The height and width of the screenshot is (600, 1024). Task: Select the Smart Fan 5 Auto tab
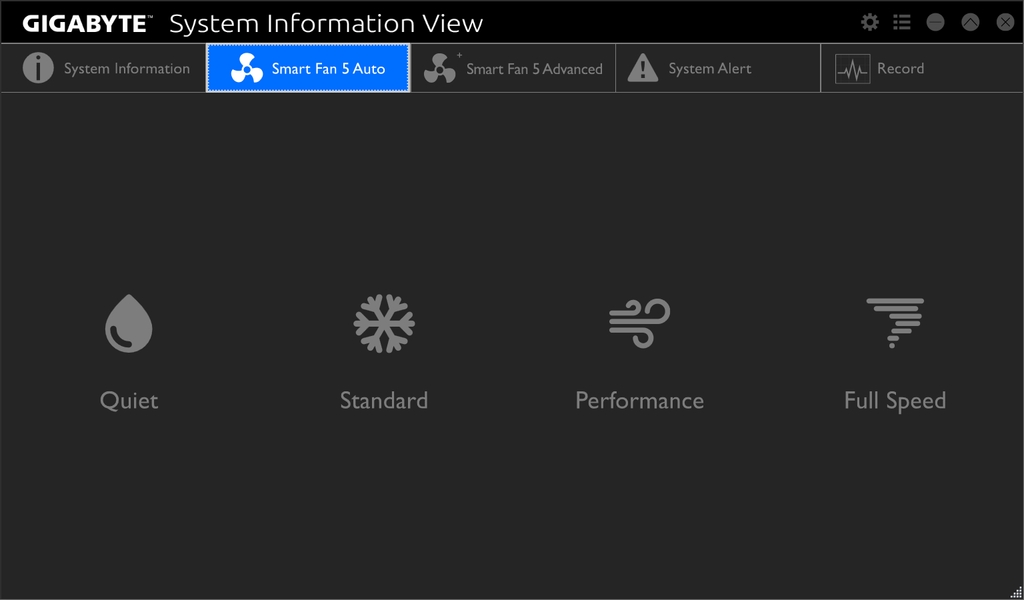point(328,69)
